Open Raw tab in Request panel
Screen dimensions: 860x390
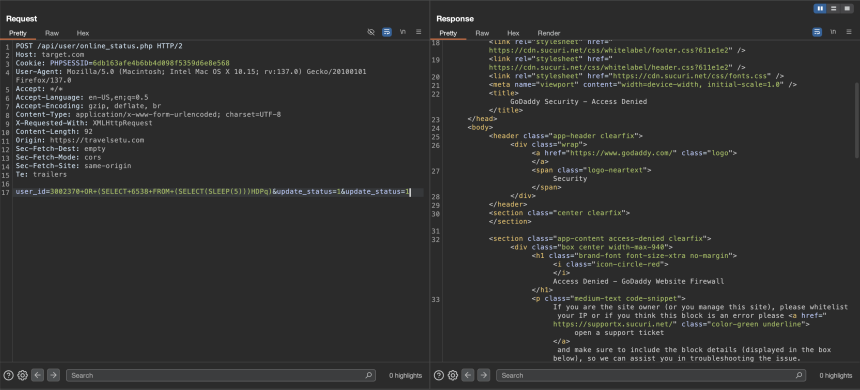(52, 33)
